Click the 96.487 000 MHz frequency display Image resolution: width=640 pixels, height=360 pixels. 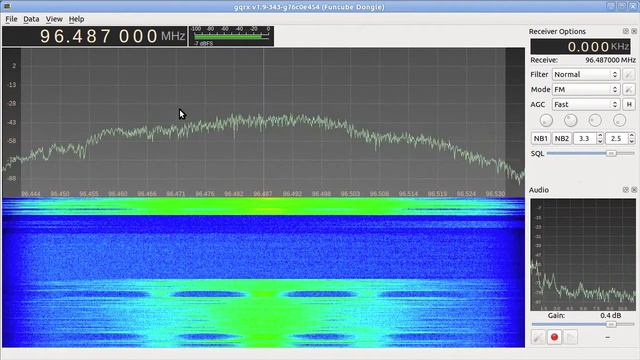[95, 36]
